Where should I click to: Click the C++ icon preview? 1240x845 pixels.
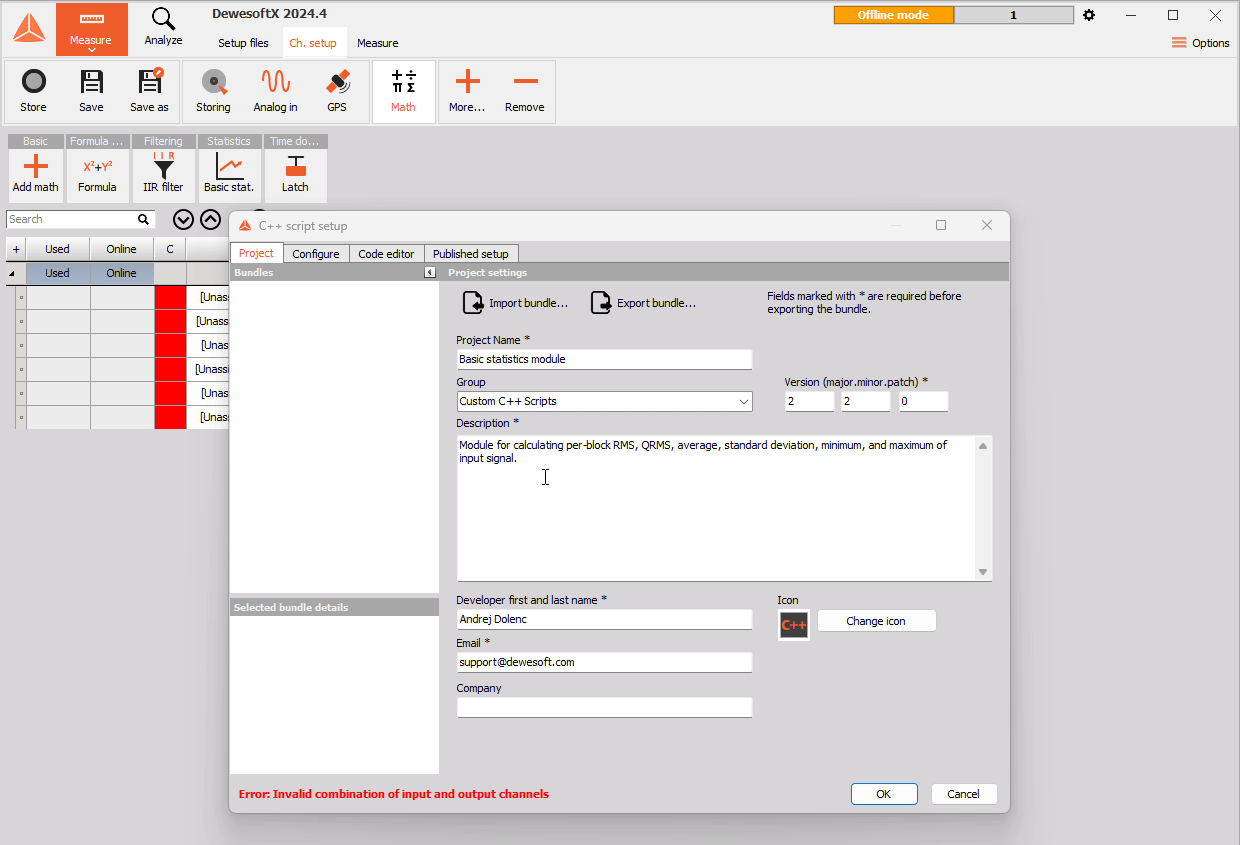pos(794,625)
